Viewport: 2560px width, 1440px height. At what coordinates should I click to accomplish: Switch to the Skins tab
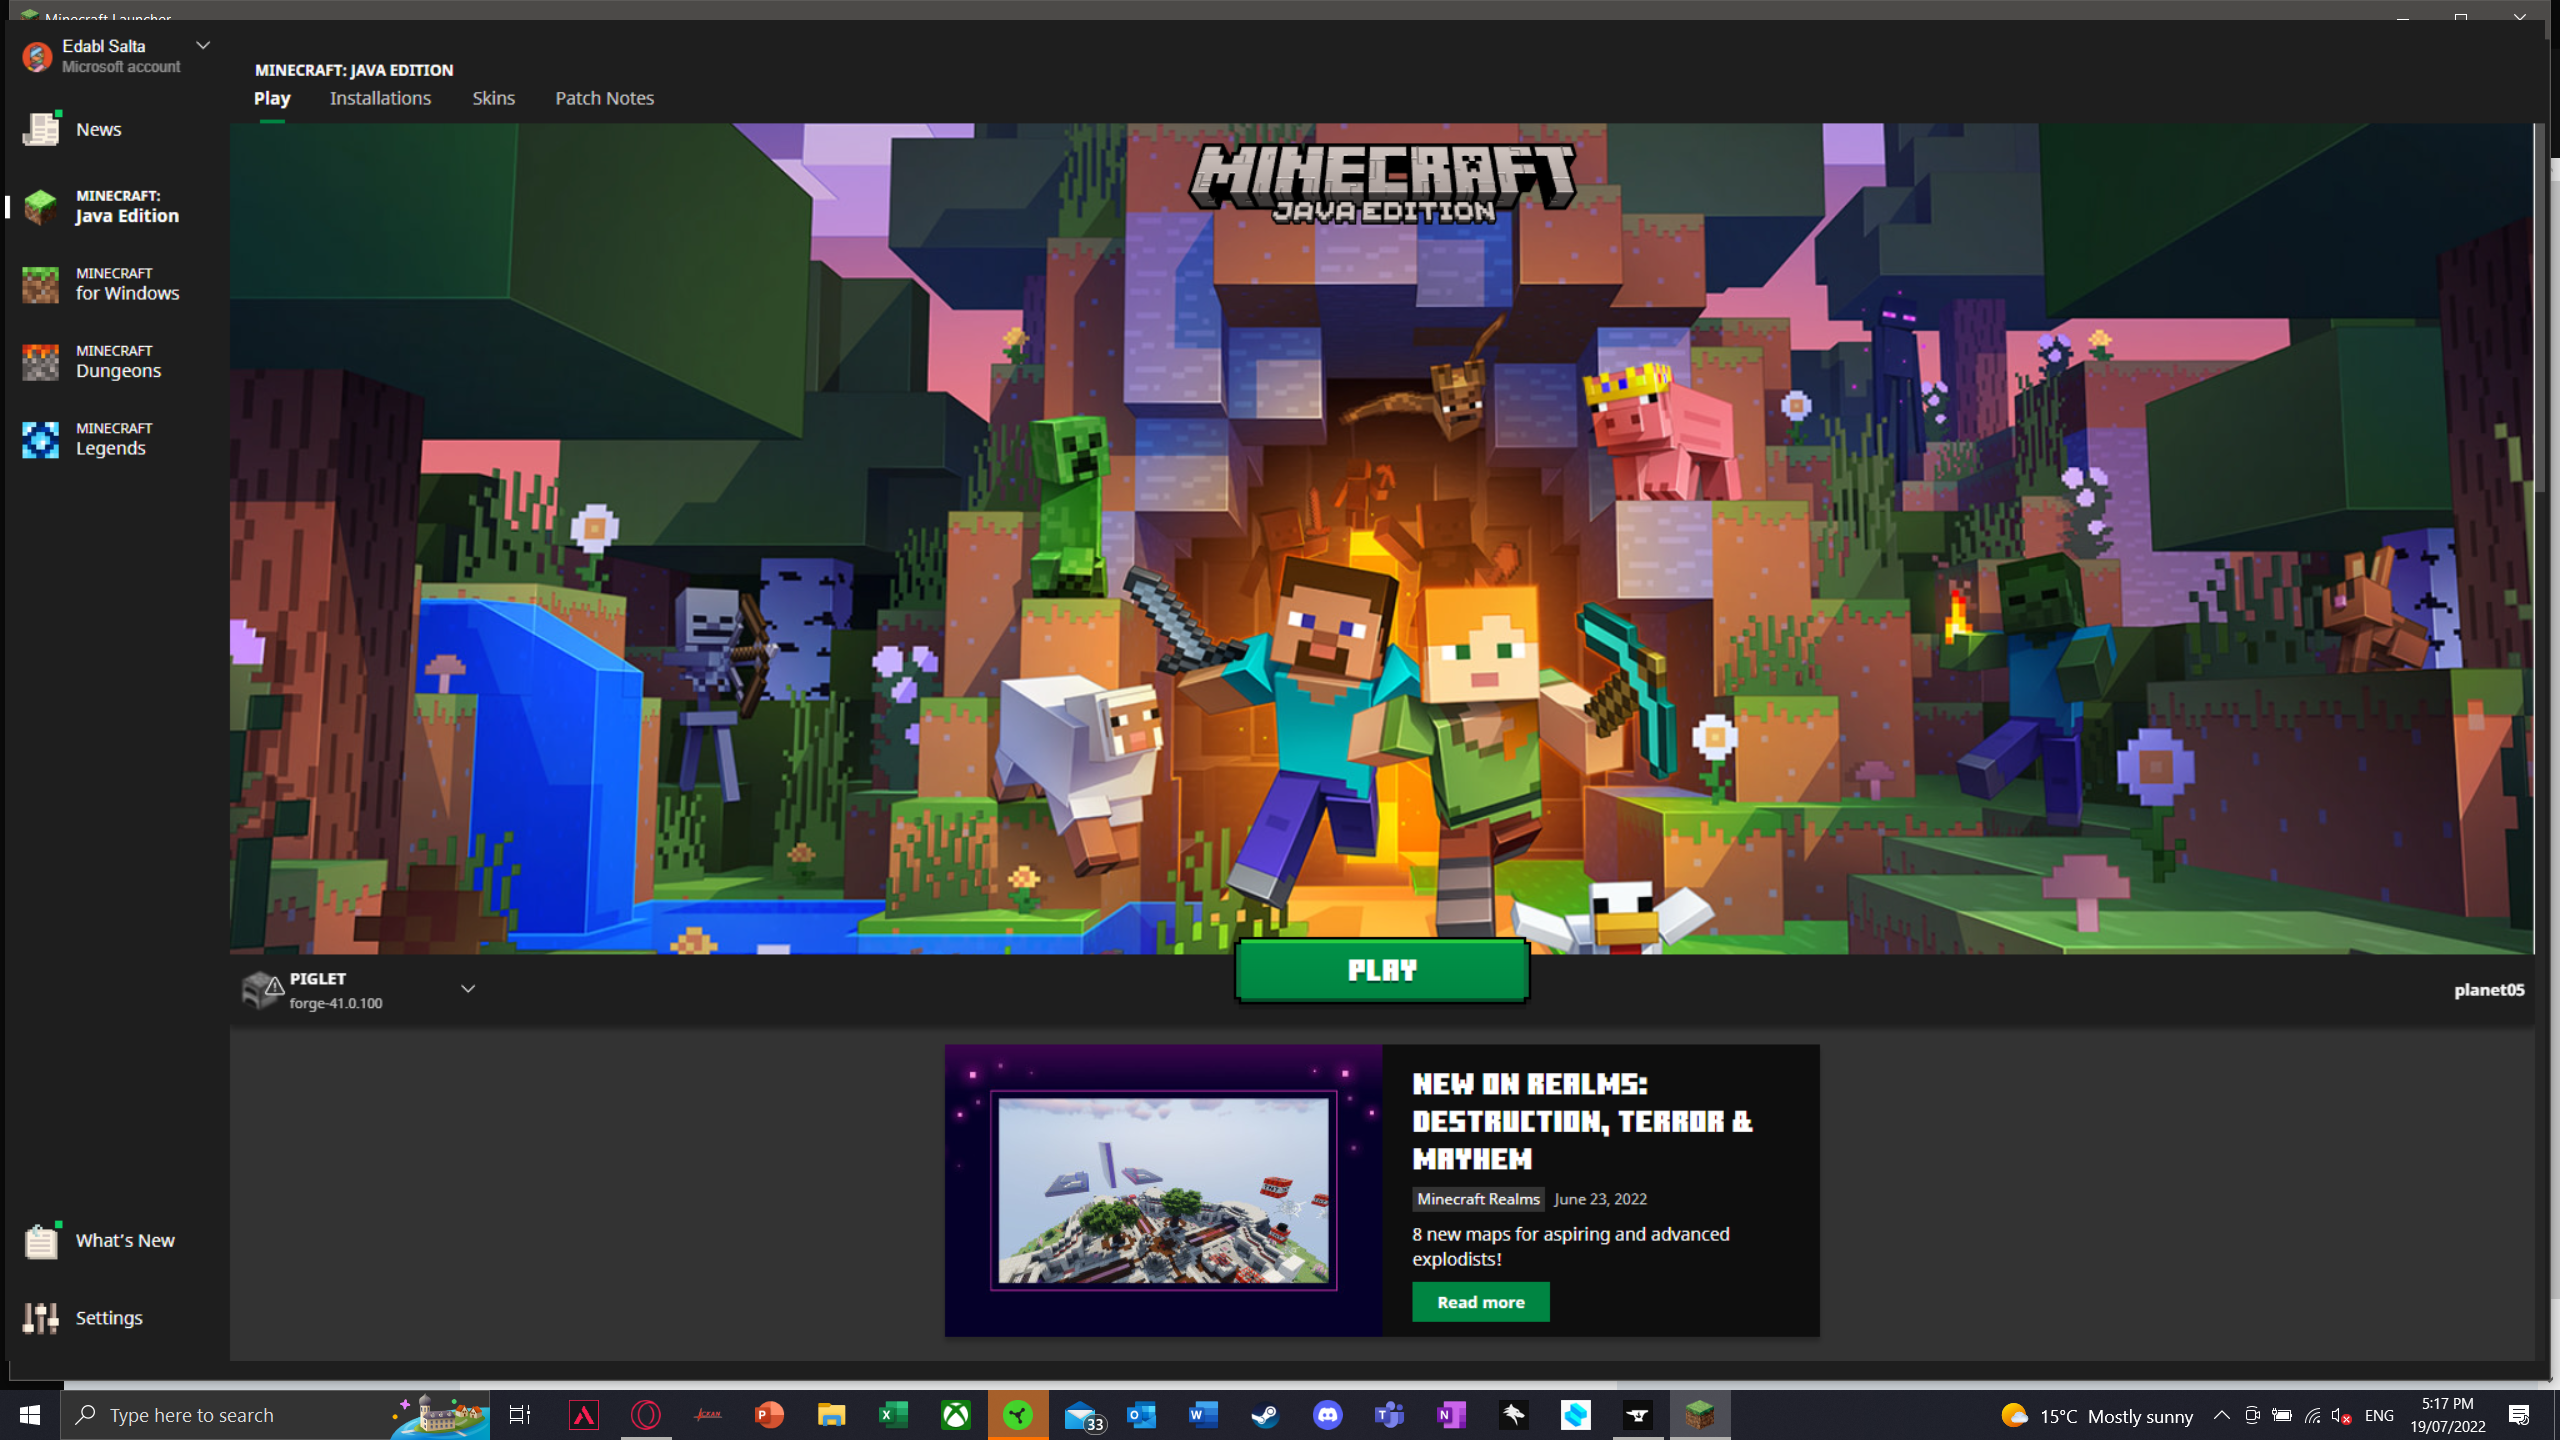[493, 98]
